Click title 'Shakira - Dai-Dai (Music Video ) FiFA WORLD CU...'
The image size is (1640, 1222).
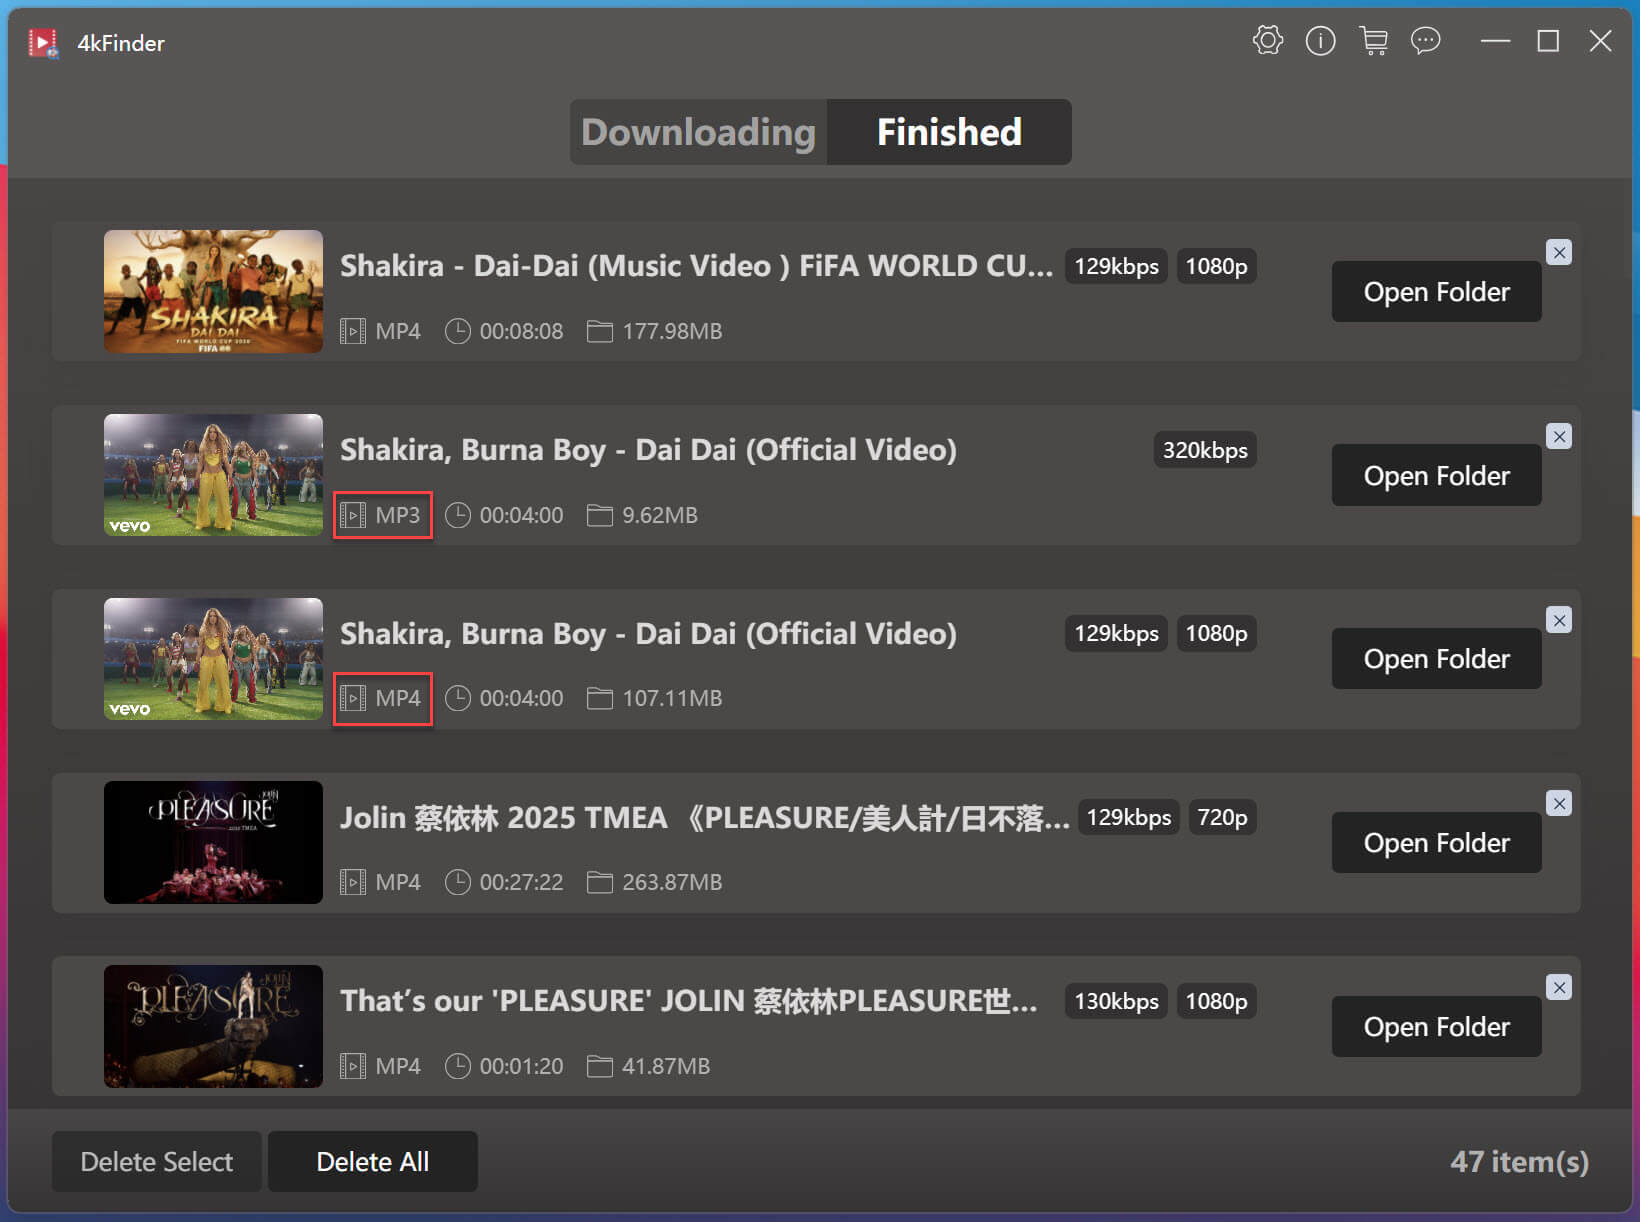click(x=696, y=266)
